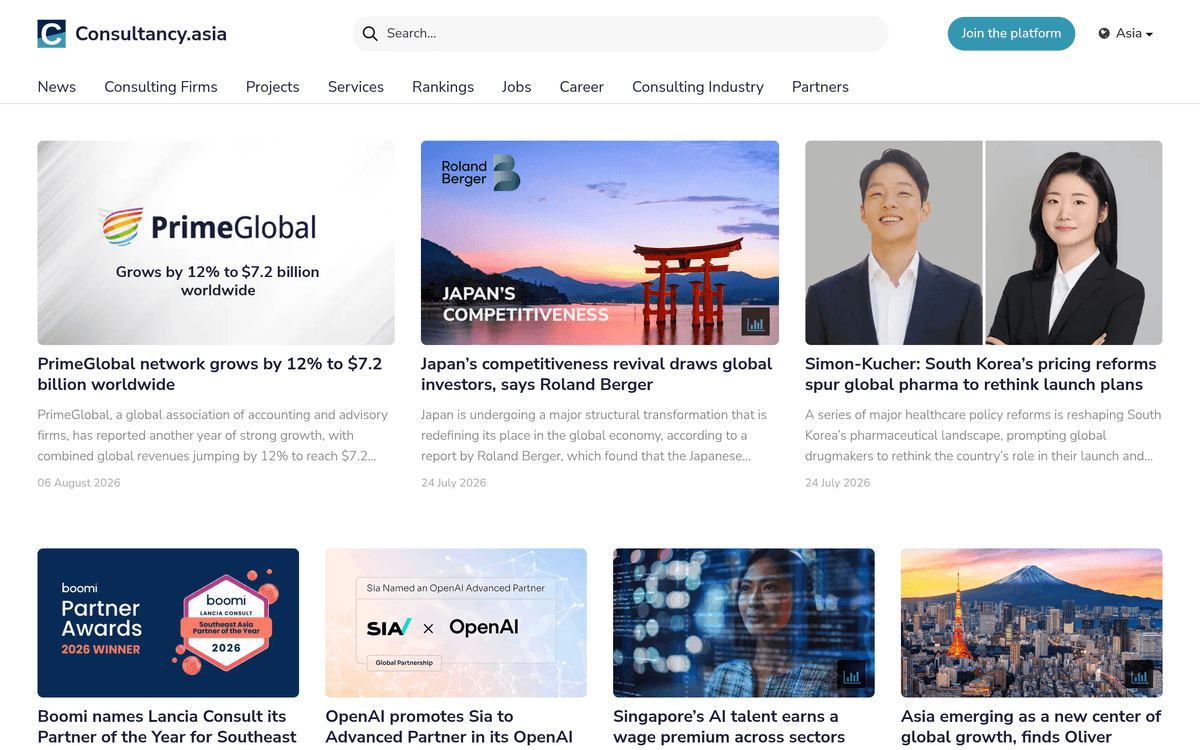
Task: Open Asia emerging as new center headline
Action: tap(1031, 727)
